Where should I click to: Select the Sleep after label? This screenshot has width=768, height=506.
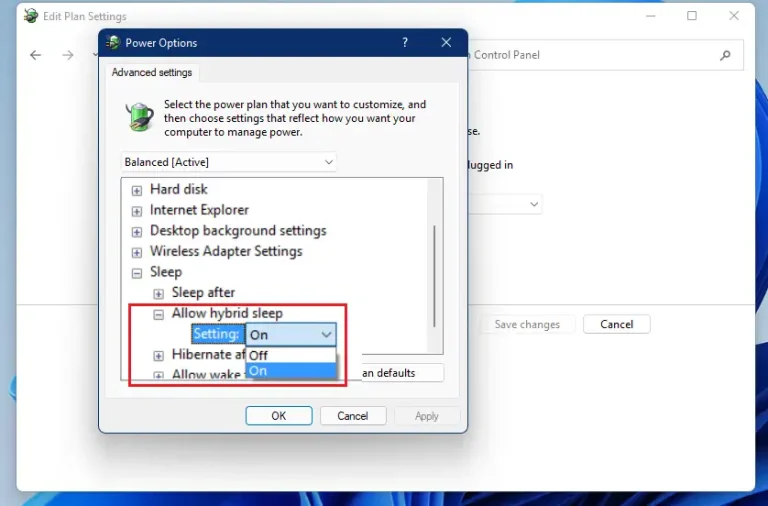203,292
